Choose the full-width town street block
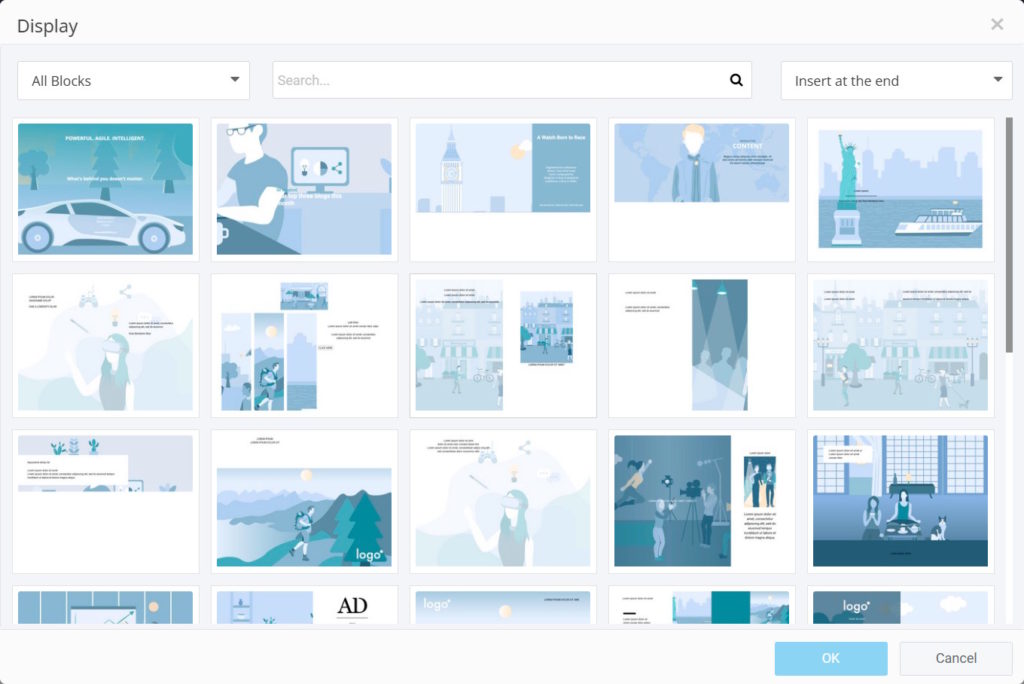The height and width of the screenshot is (684, 1024). tap(901, 346)
